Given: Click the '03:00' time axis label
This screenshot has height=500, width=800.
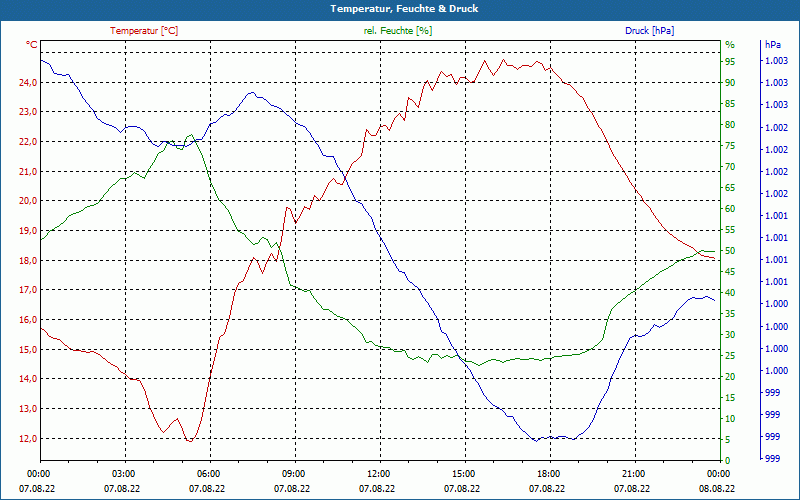Looking at the screenshot, I should click(x=122, y=473).
